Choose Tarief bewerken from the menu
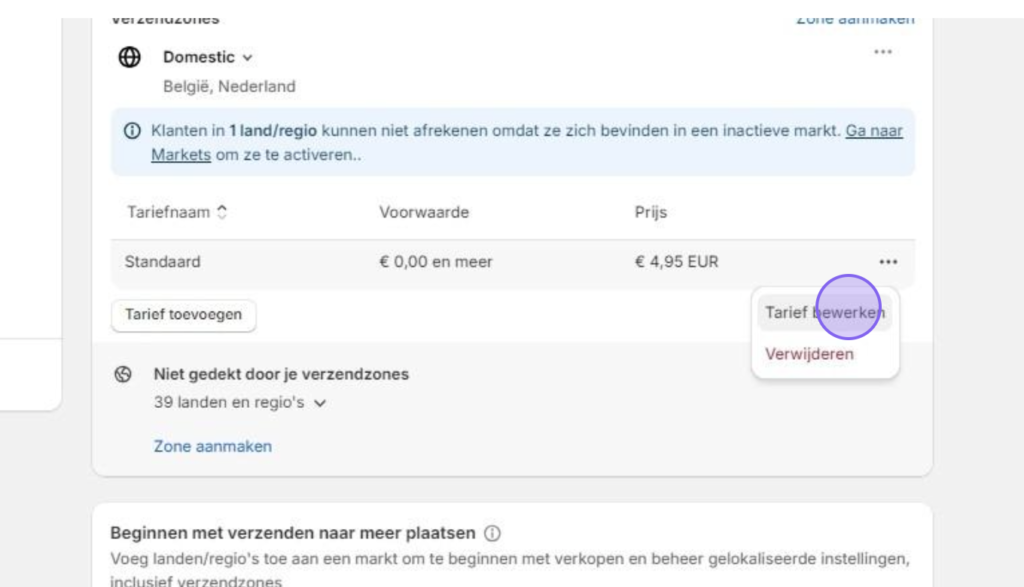This screenshot has height=587, width=1024. pos(824,312)
